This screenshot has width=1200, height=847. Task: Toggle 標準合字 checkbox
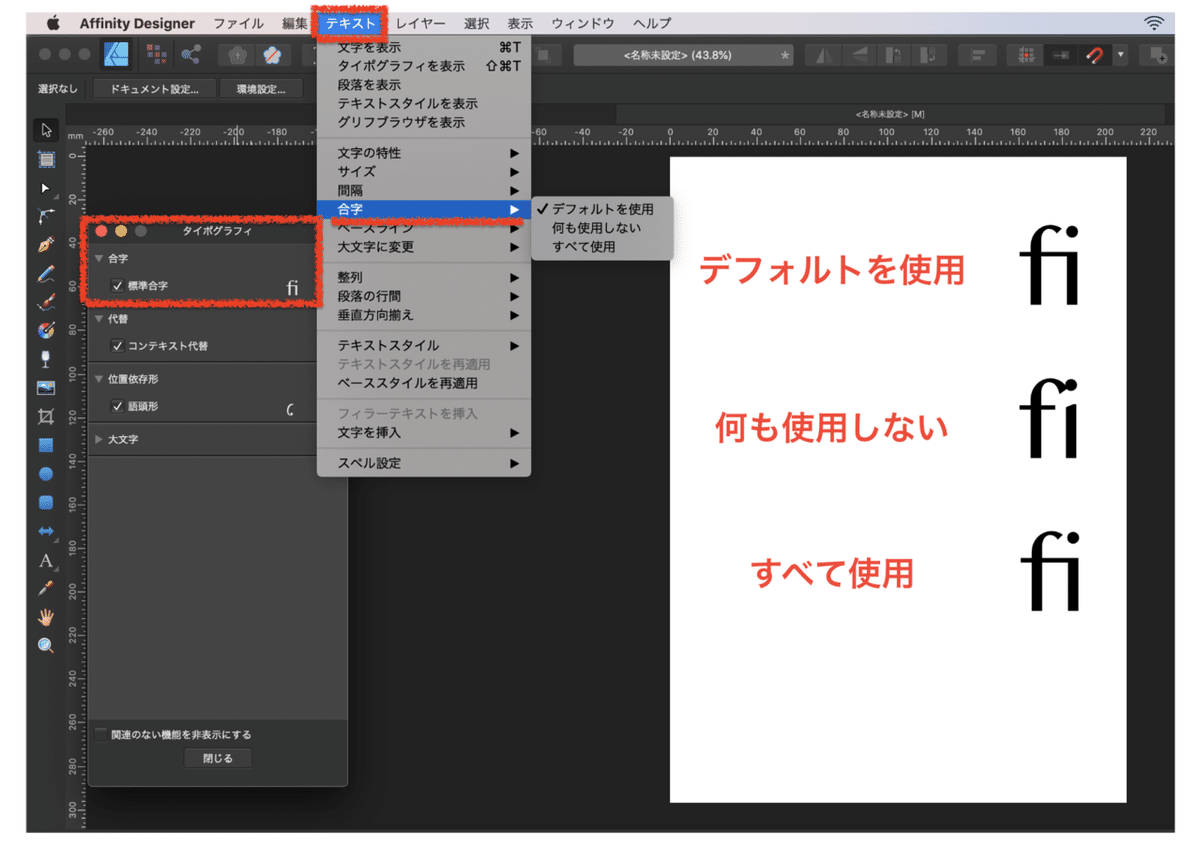tap(117, 286)
